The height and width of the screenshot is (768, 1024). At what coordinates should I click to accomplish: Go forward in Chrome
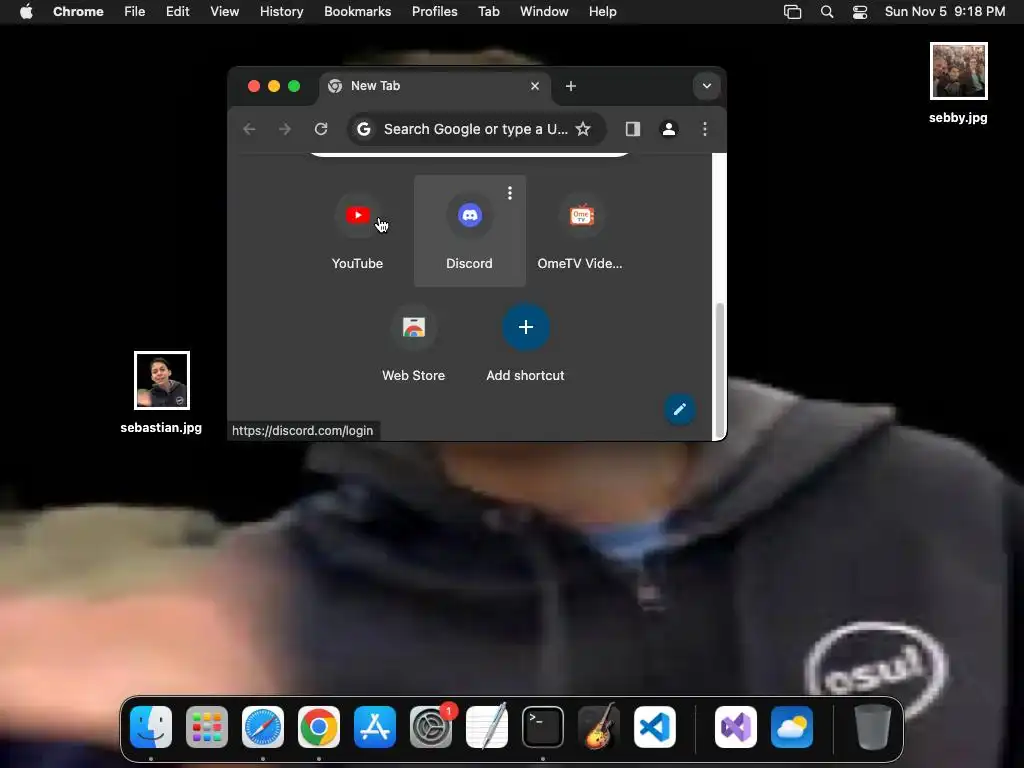click(x=285, y=129)
